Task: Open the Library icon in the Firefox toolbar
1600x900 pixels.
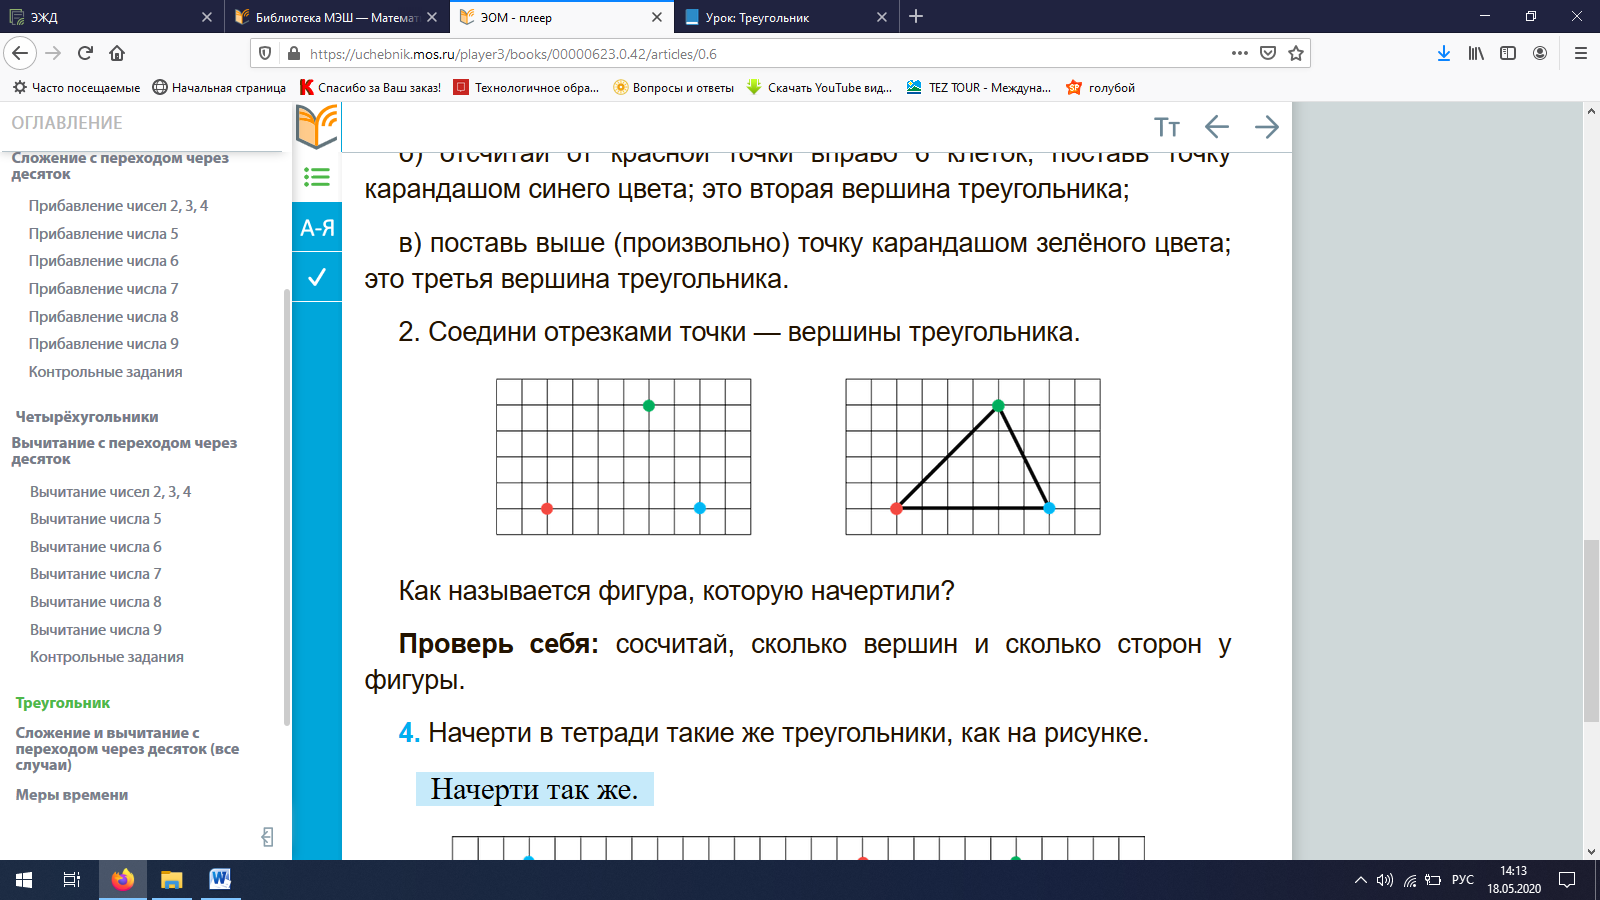Action: click(1476, 53)
